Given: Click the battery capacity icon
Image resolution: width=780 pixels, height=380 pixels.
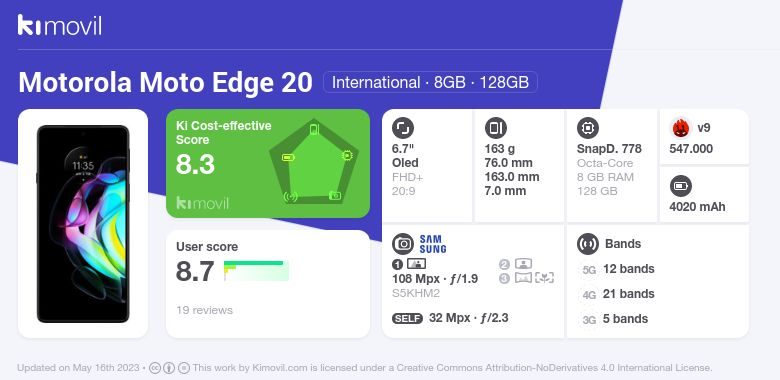Looking at the screenshot, I should [x=680, y=187].
